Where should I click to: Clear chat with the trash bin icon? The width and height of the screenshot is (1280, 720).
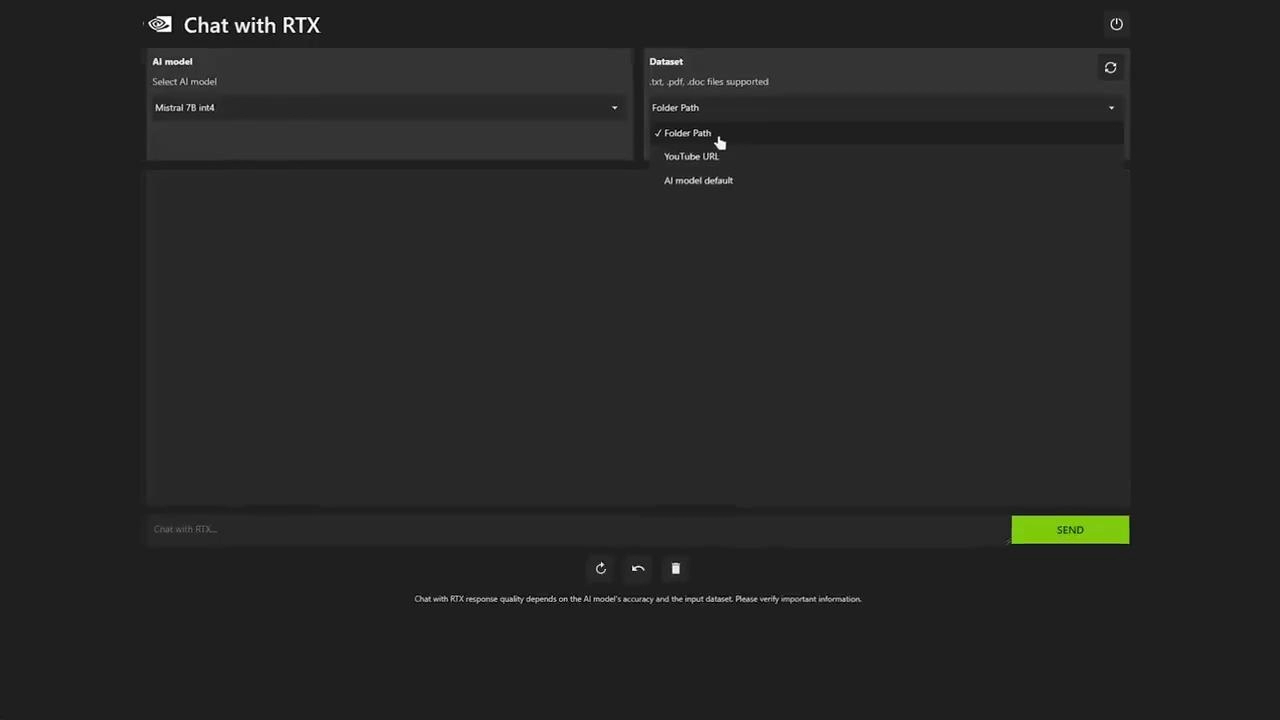[675, 568]
